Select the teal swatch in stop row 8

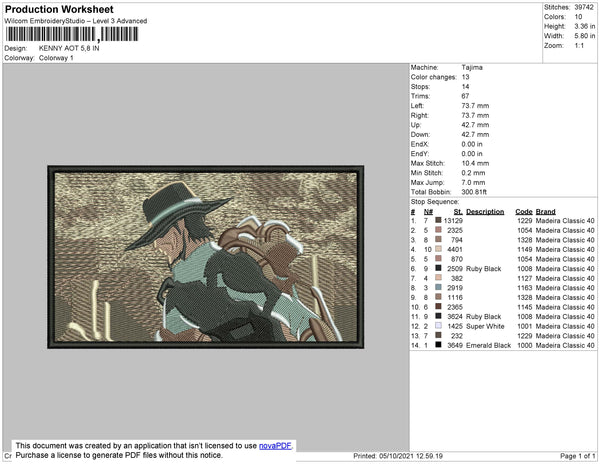[438, 287]
